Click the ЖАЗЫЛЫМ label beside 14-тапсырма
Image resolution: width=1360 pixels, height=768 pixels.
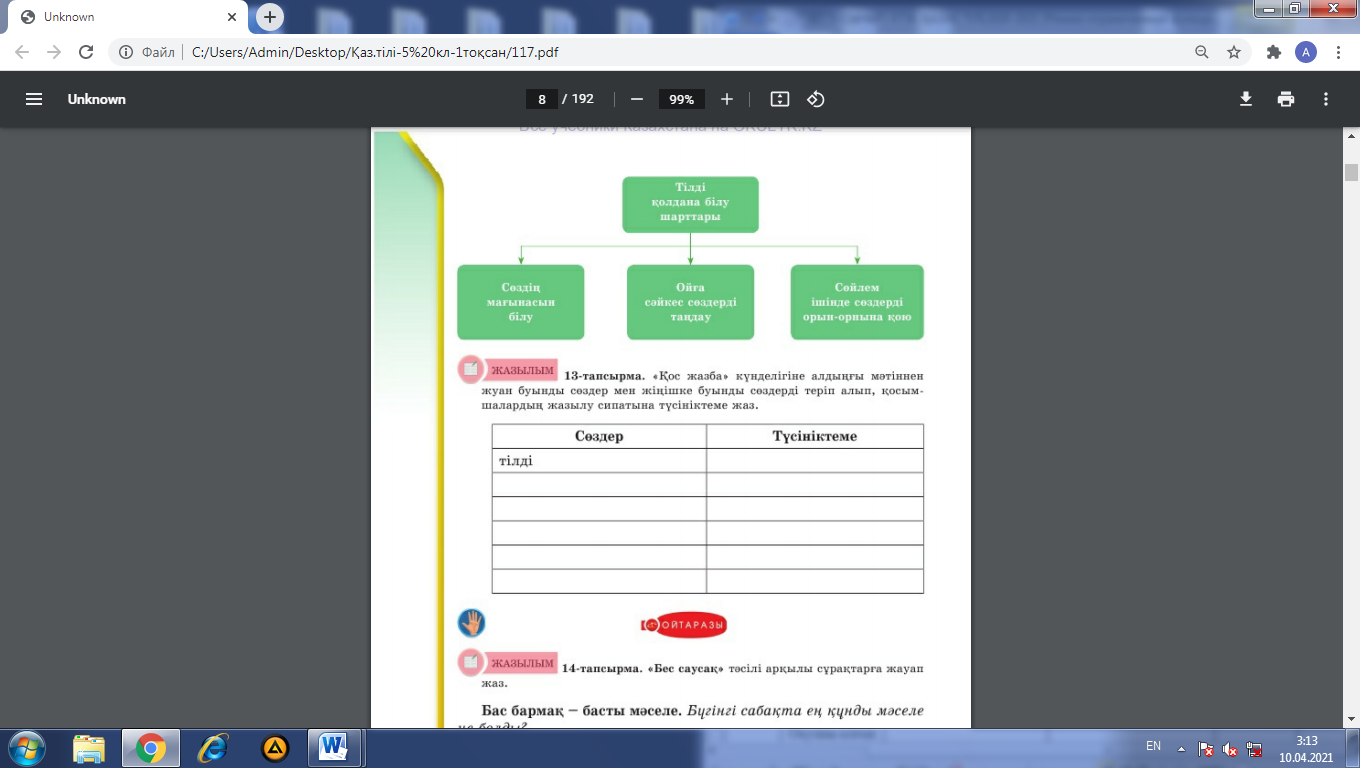coord(522,663)
